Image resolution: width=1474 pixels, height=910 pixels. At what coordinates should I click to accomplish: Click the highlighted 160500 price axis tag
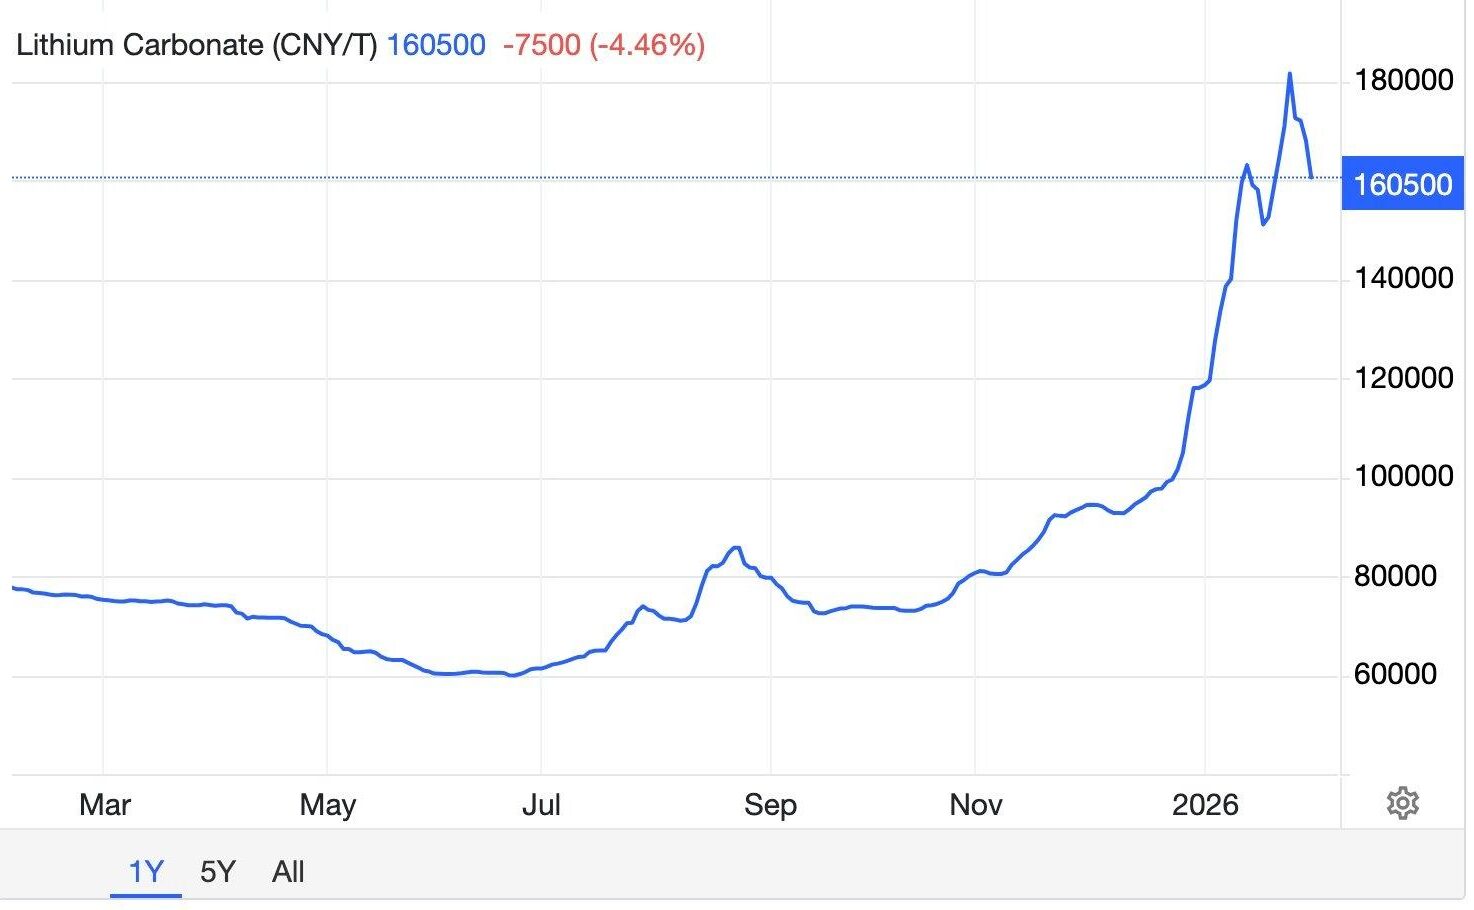[x=1402, y=184]
